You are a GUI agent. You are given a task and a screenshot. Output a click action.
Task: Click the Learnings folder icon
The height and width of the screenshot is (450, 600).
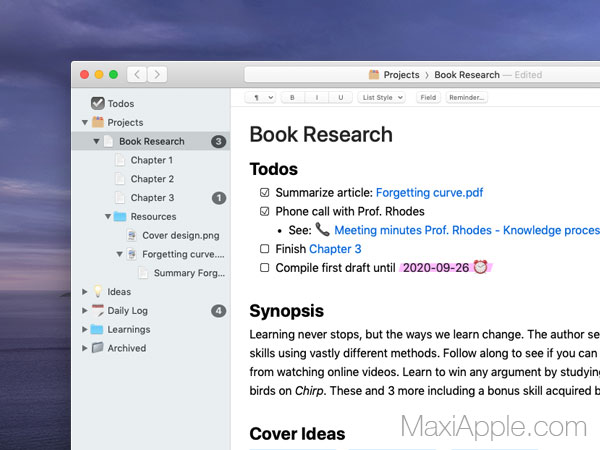[97, 329]
